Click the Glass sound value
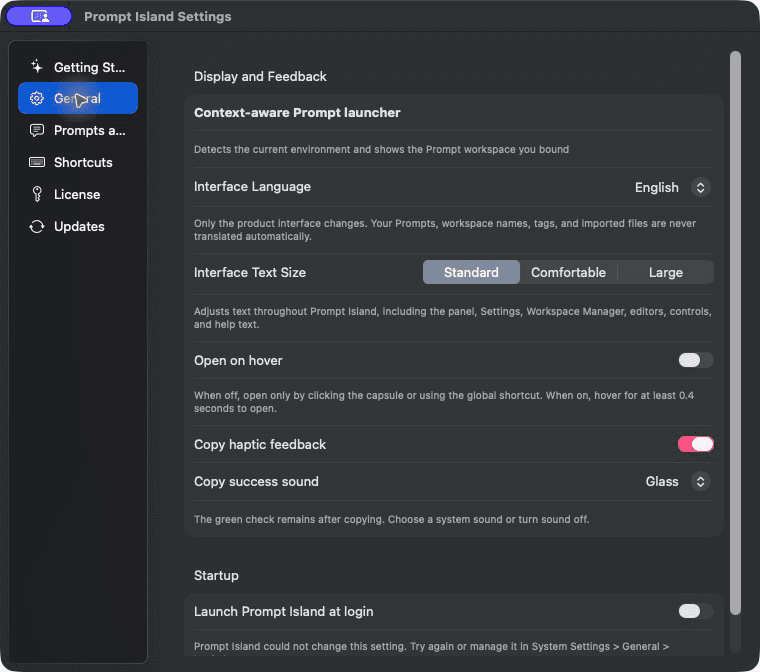Viewport: 760px width, 672px height. [662, 481]
